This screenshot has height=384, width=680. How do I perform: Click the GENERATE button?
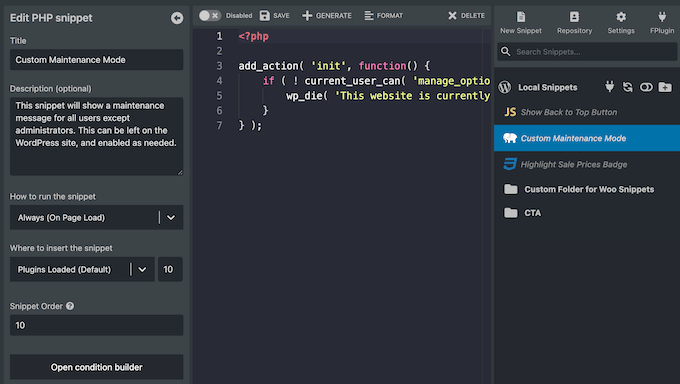tap(327, 16)
